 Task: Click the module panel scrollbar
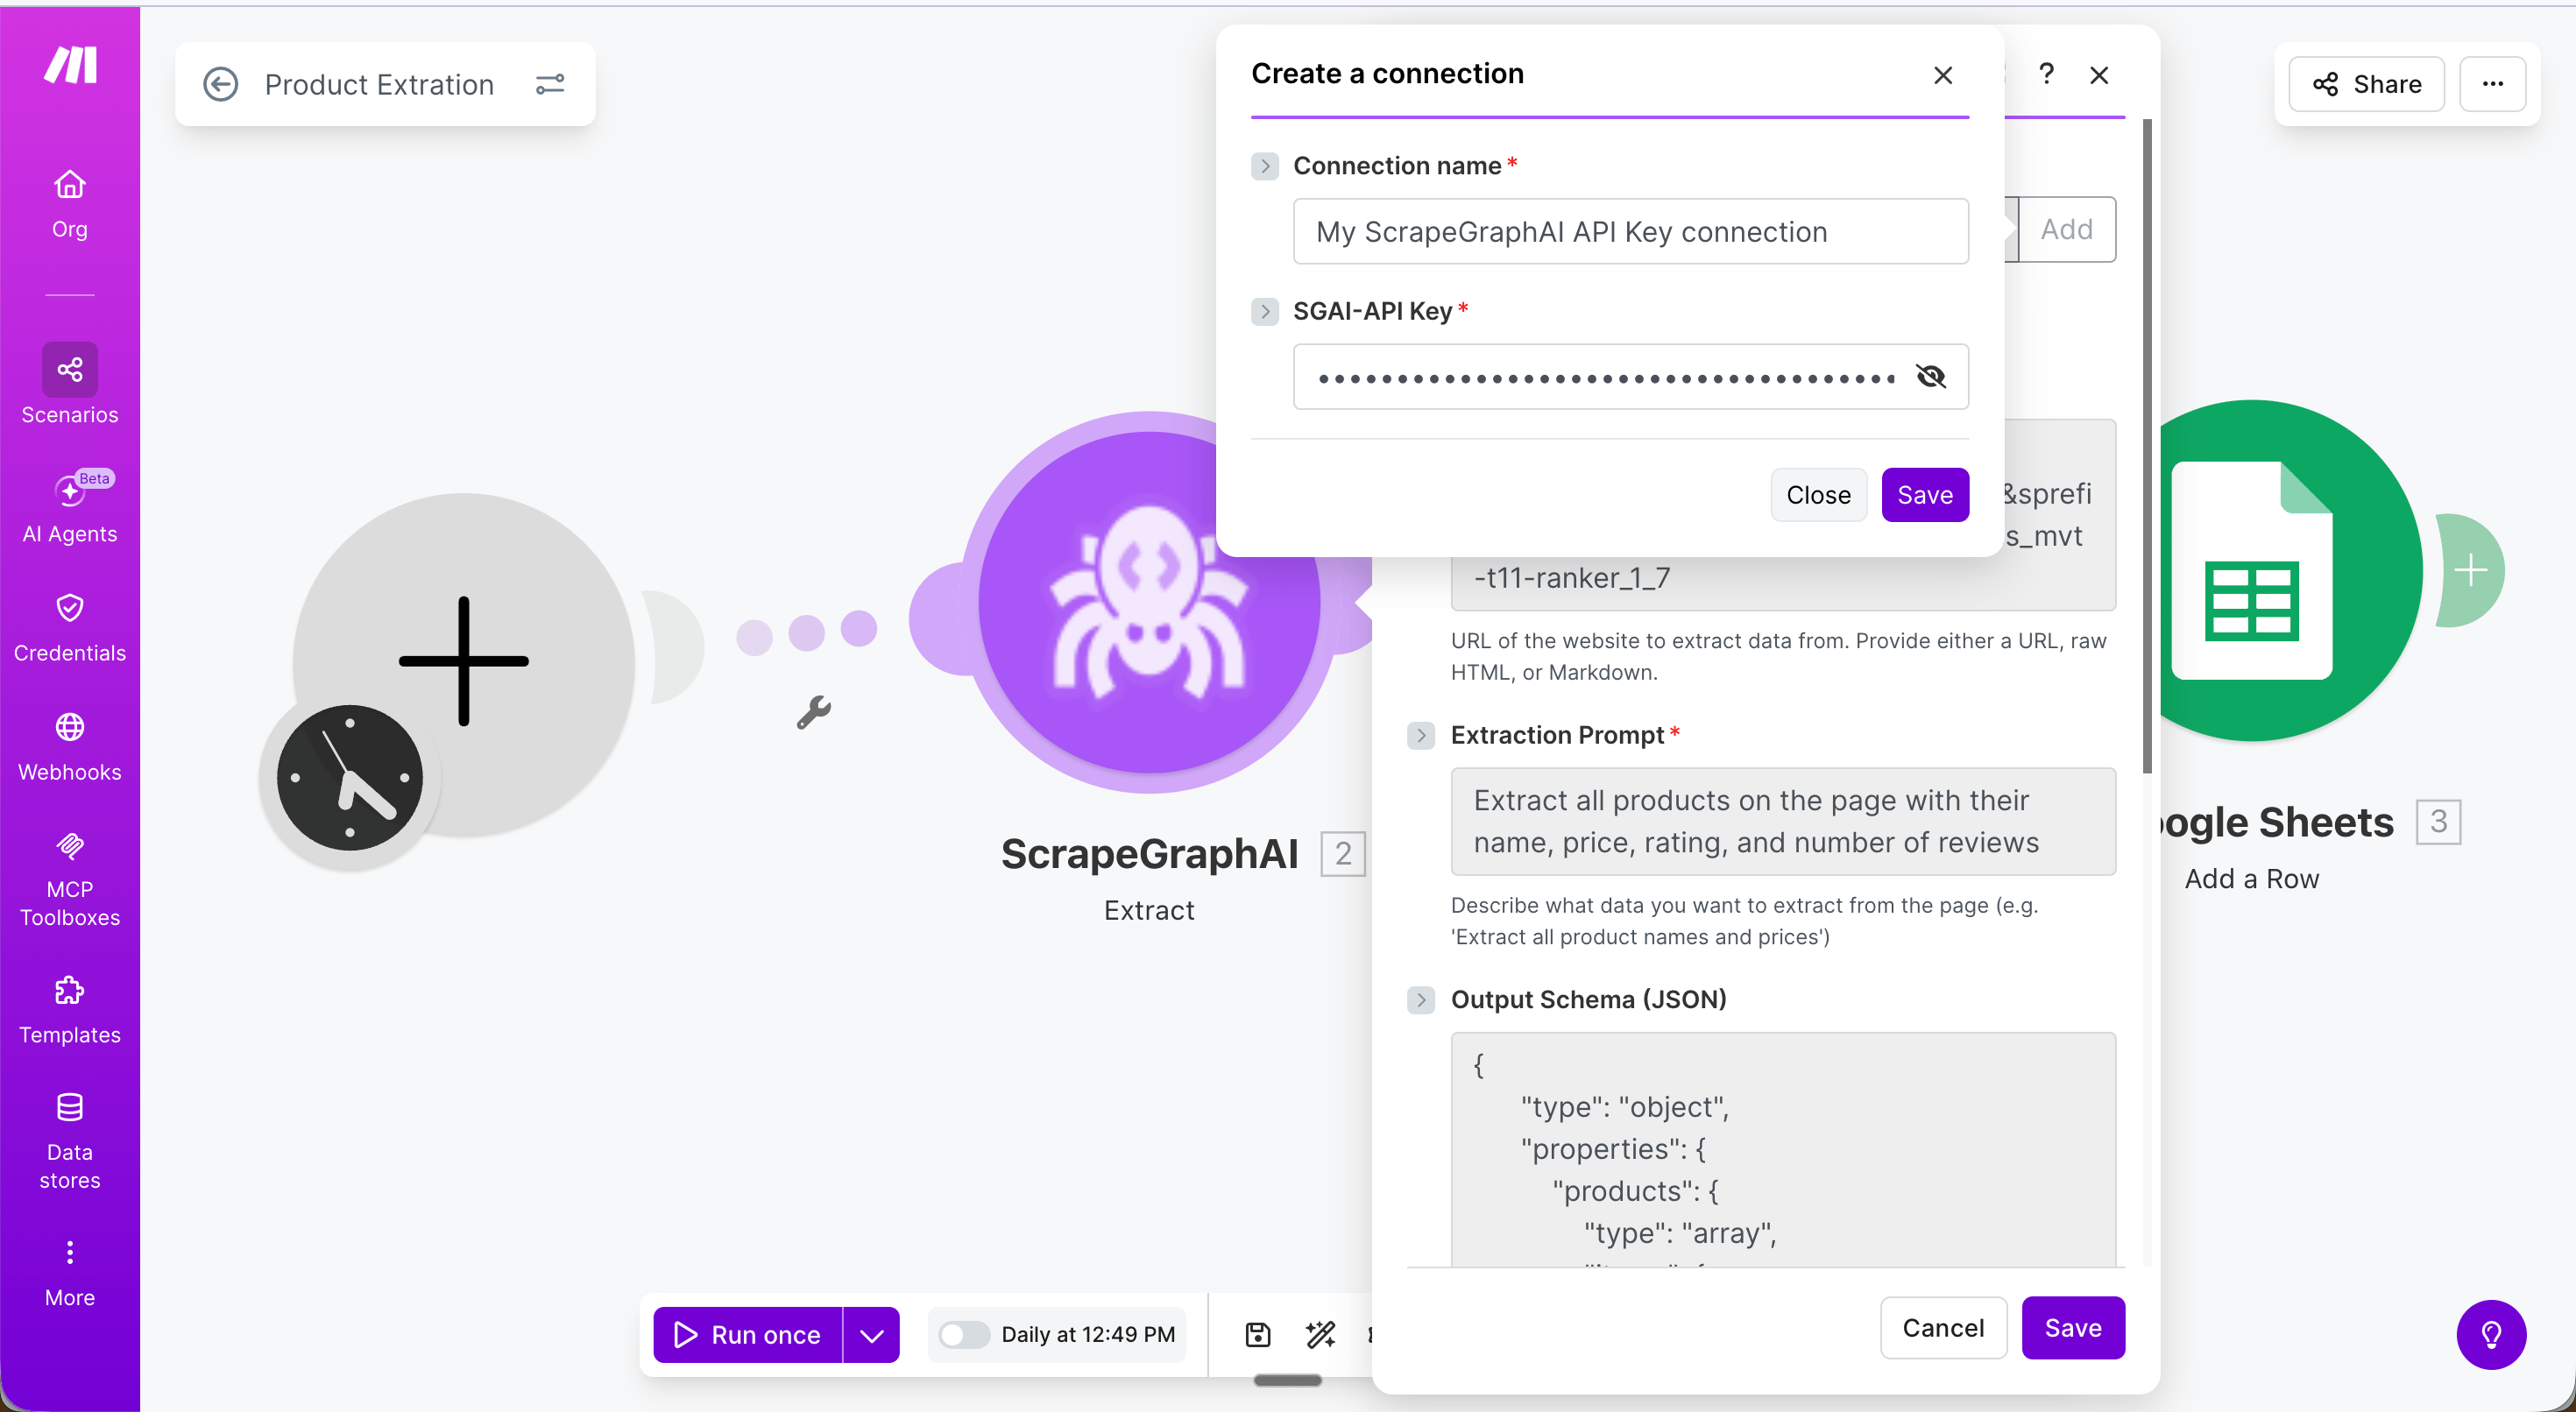[x=2146, y=445]
